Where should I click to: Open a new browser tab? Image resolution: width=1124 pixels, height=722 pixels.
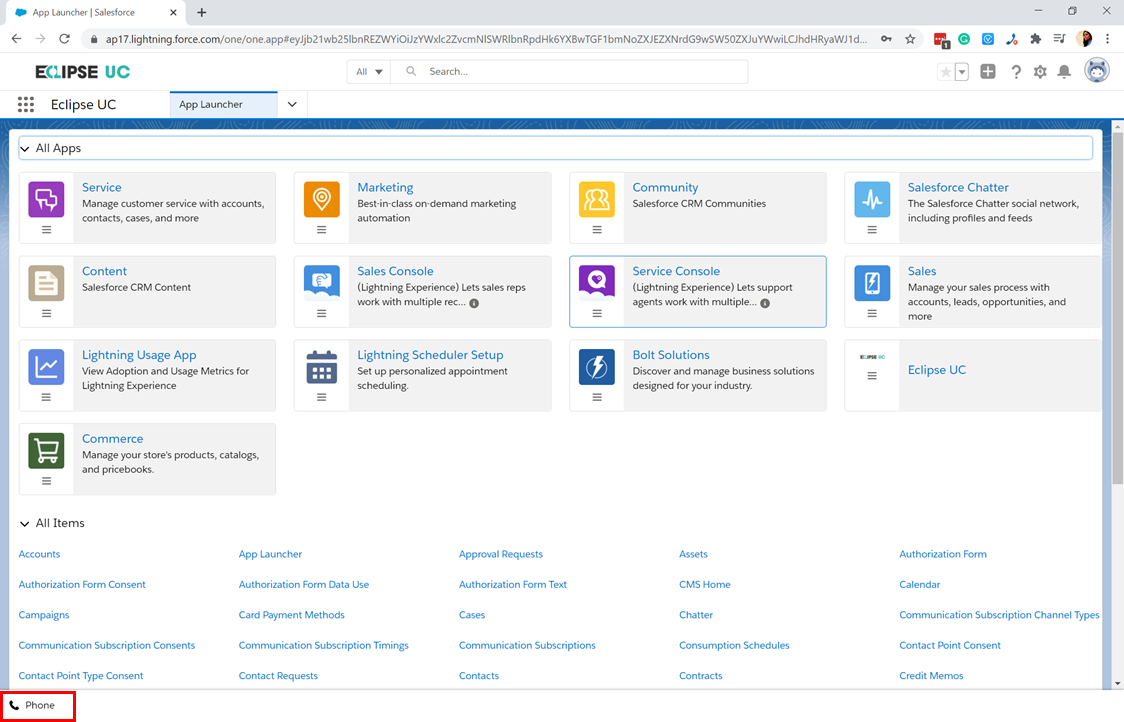pos(201,12)
